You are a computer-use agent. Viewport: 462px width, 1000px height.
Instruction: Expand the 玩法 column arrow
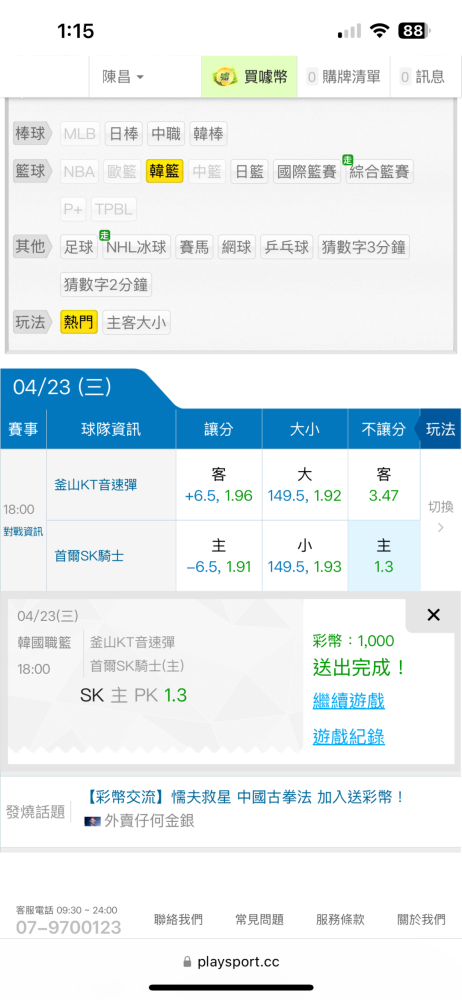point(438,429)
